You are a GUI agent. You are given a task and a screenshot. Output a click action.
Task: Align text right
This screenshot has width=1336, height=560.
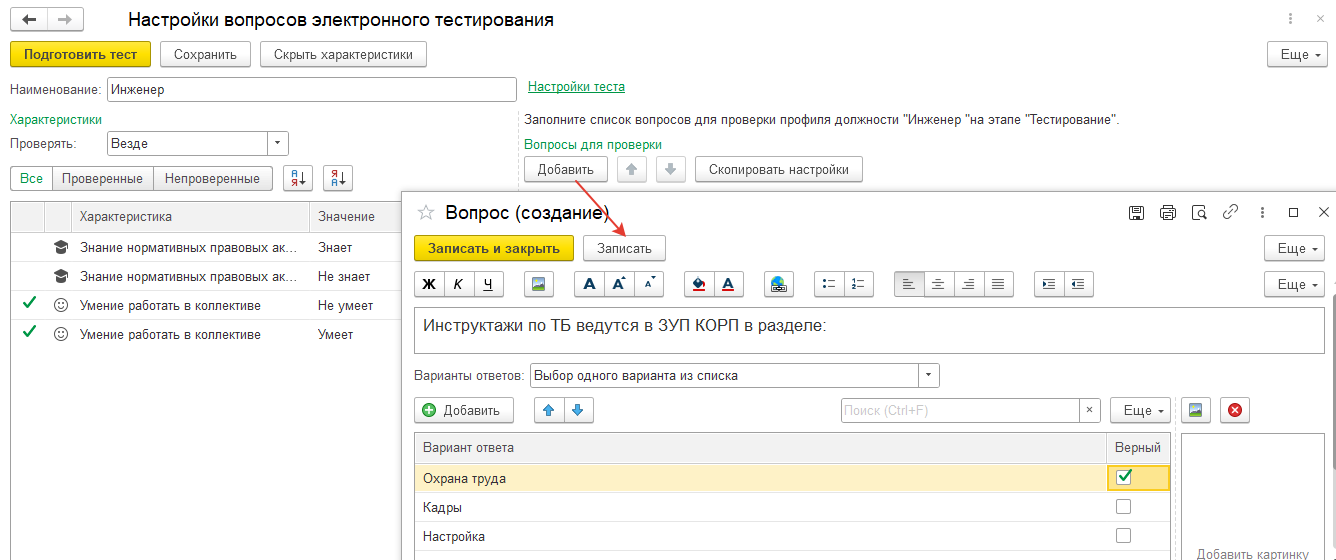tap(968, 284)
